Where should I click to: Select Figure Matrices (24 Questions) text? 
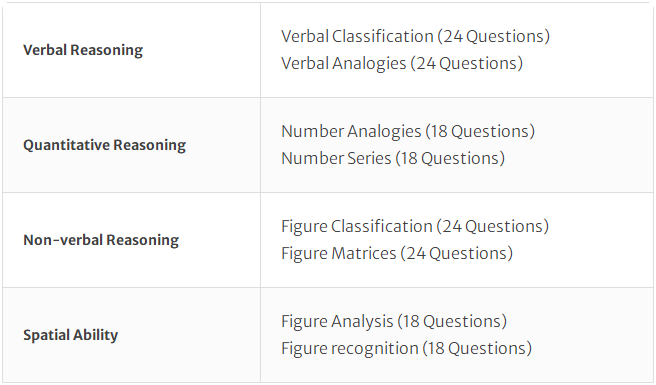tap(397, 254)
